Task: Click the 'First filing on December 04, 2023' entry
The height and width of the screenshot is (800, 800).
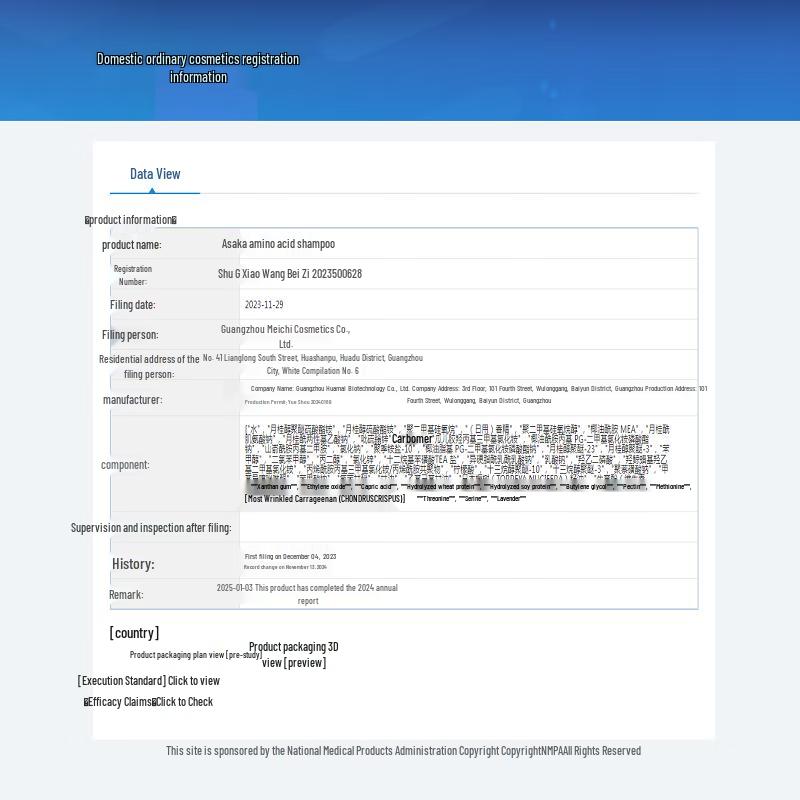Action: (x=290, y=557)
